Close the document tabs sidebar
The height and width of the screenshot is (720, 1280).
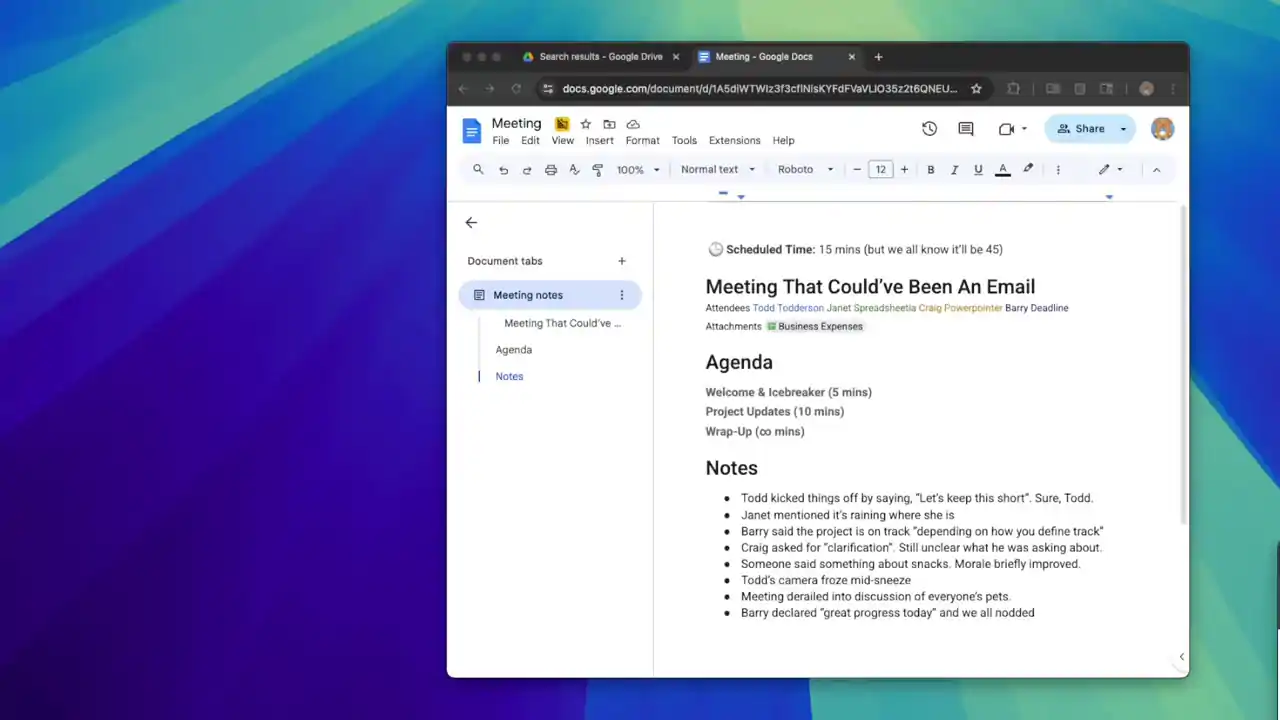(x=471, y=223)
